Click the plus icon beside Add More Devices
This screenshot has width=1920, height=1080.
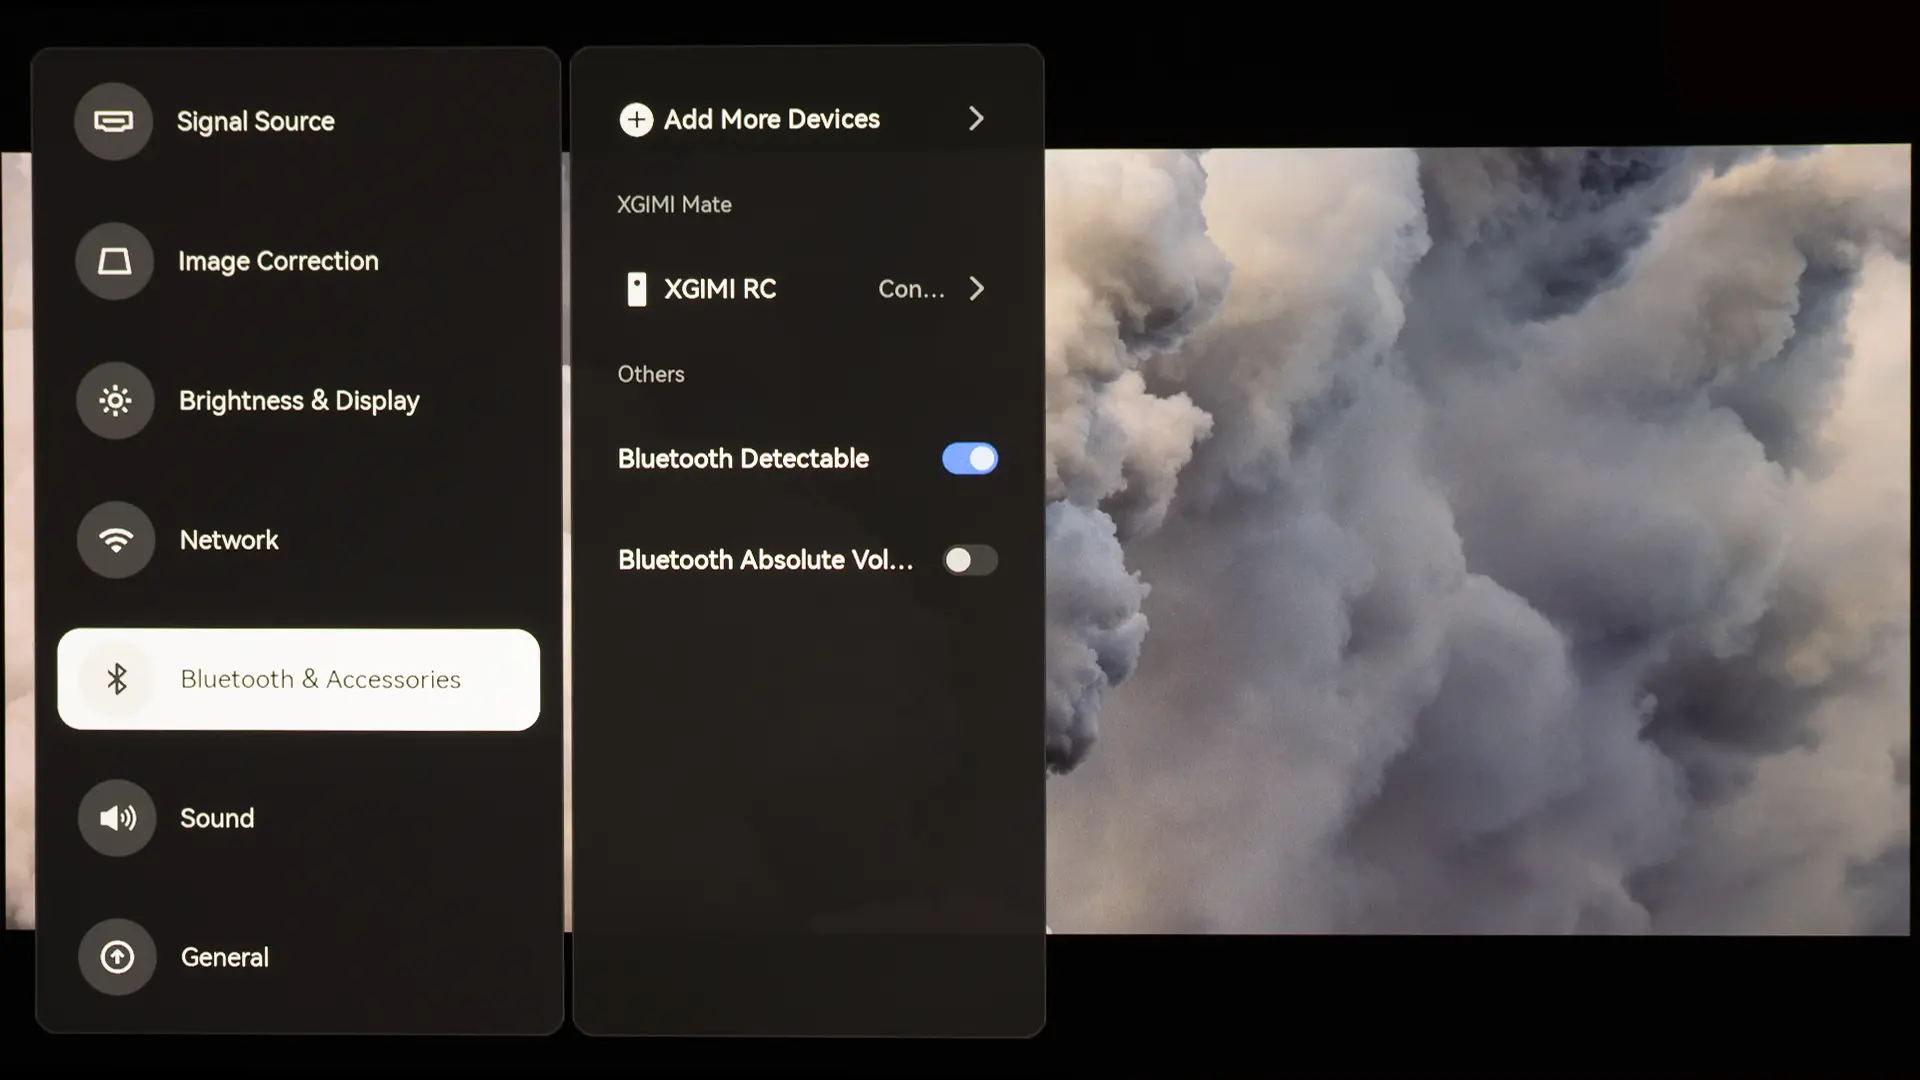tap(636, 120)
